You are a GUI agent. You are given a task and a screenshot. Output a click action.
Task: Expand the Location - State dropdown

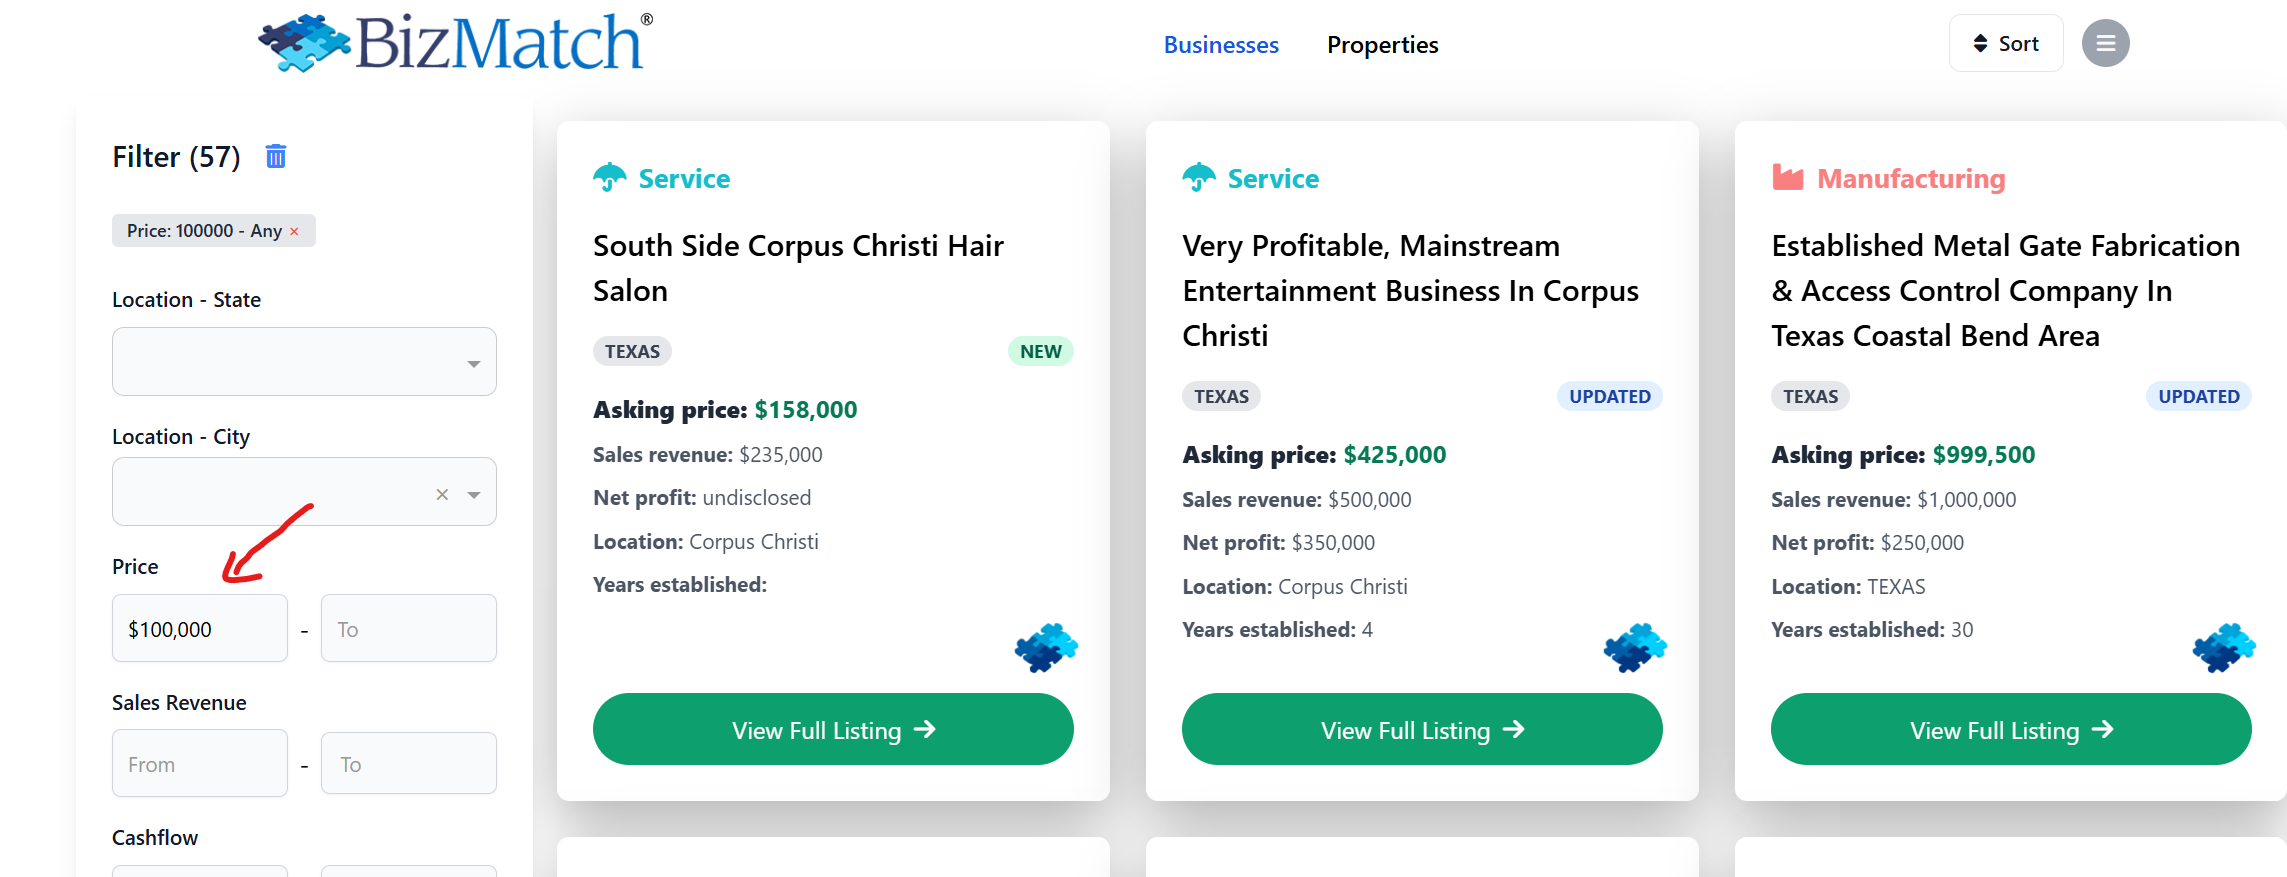473,364
